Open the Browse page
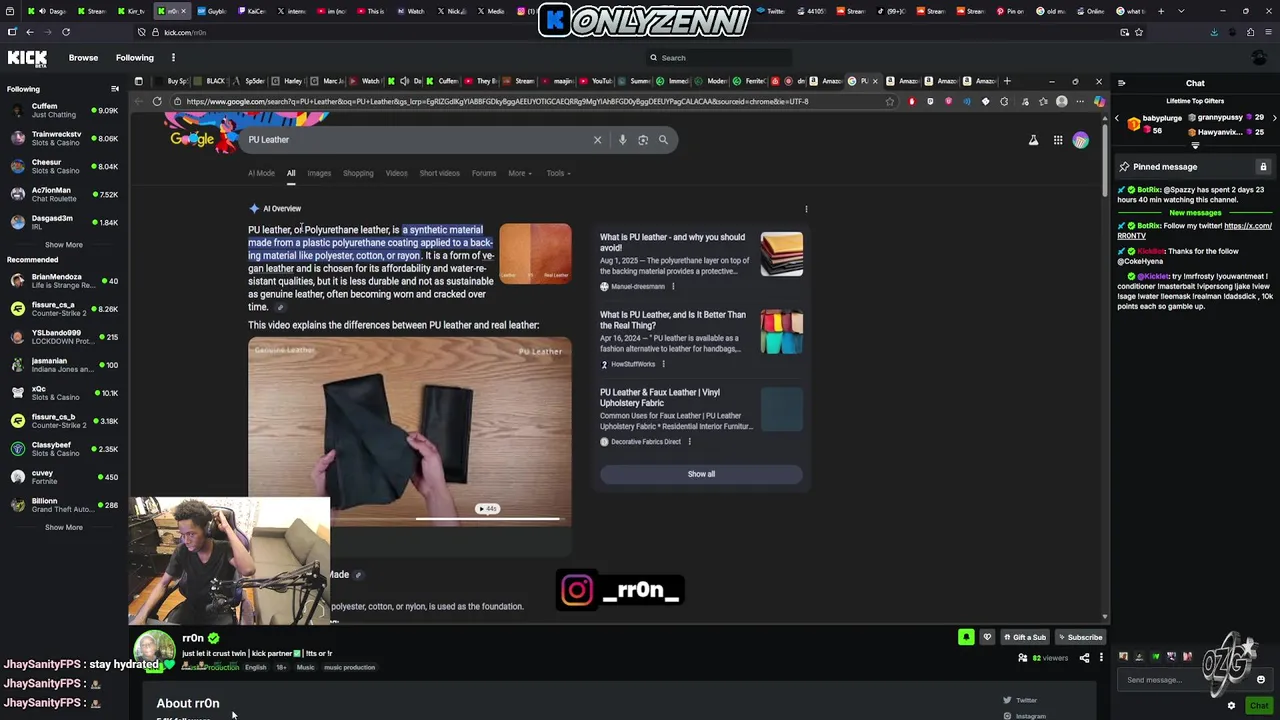 83,58
